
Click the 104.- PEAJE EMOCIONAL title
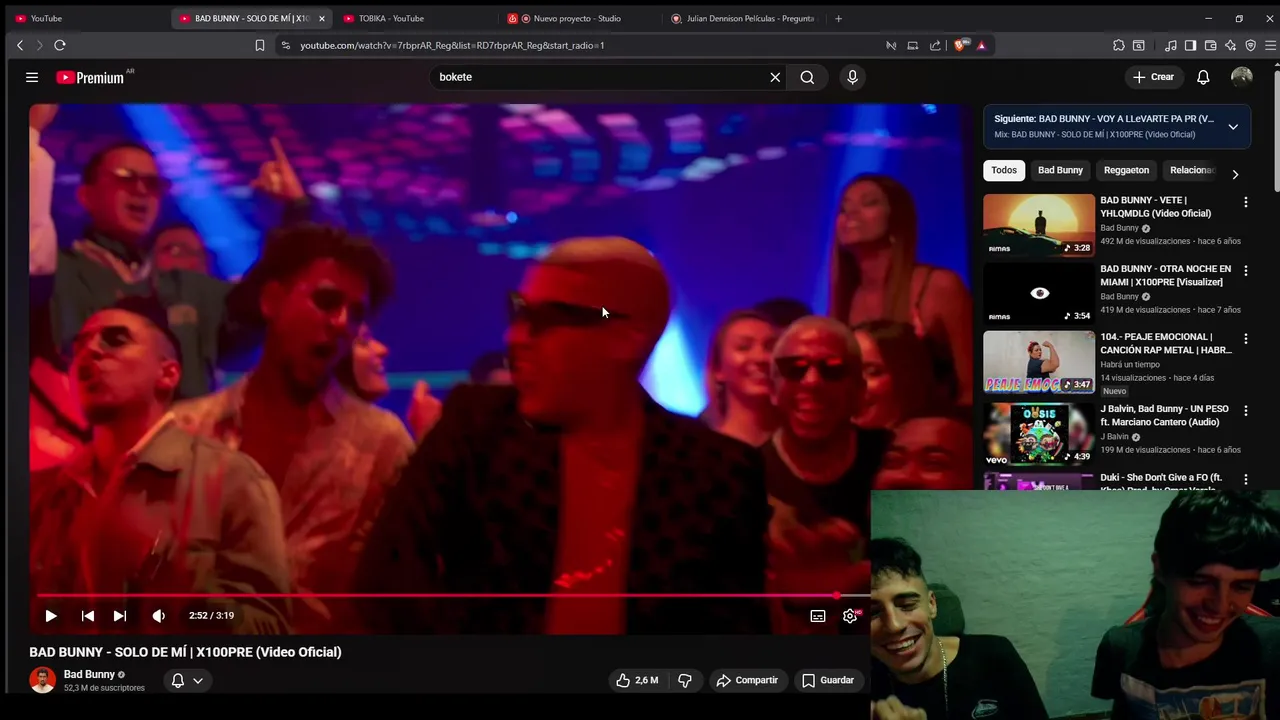pyautogui.click(x=1166, y=344)
